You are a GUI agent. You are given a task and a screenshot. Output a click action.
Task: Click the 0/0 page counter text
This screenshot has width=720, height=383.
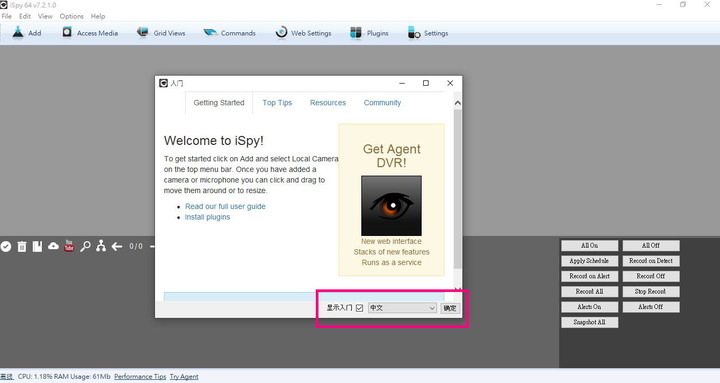click(x=136, y=247)
